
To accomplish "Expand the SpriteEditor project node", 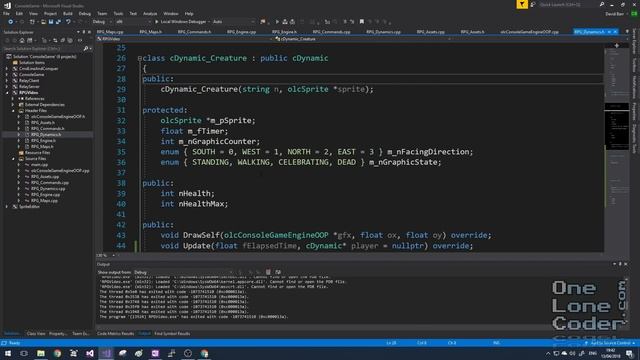I will tap(7, 207).
